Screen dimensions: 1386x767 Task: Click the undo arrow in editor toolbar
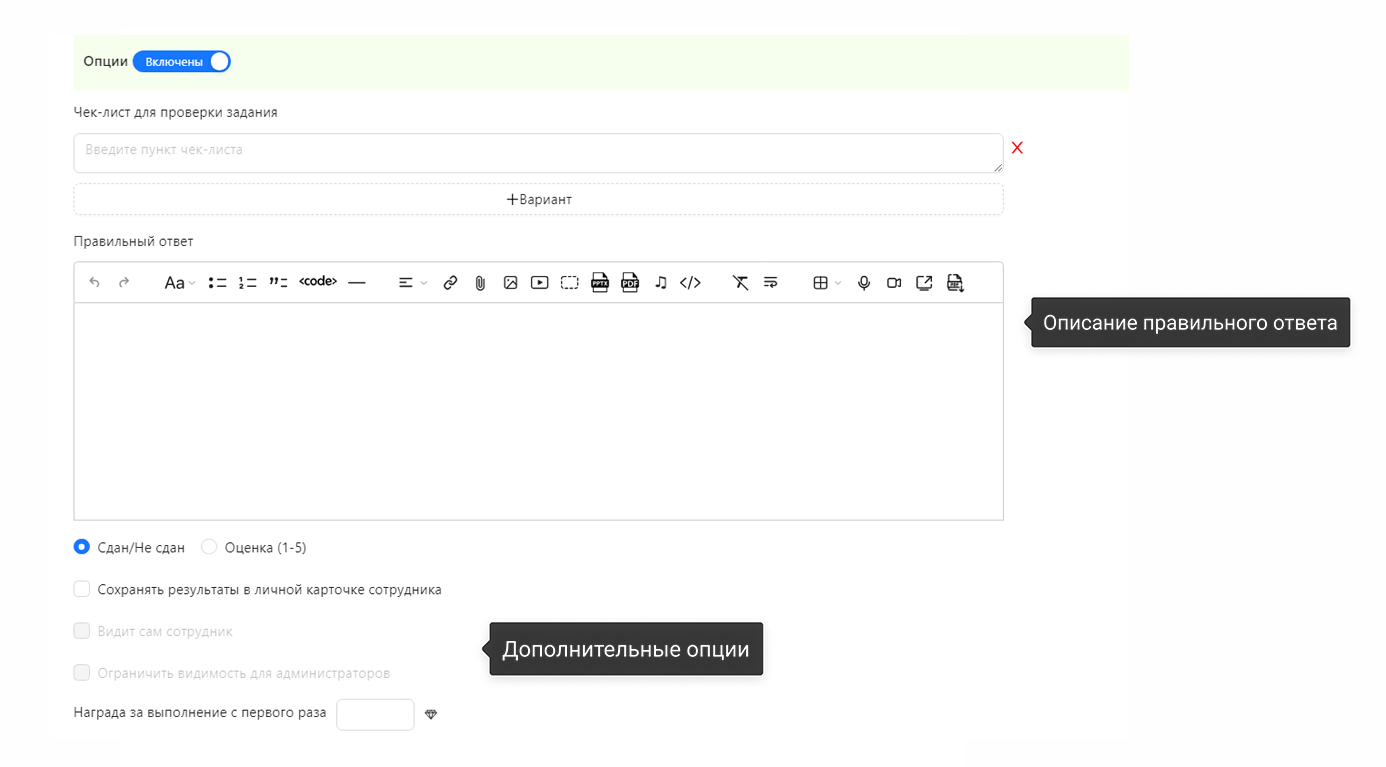(x=95, y=283)
